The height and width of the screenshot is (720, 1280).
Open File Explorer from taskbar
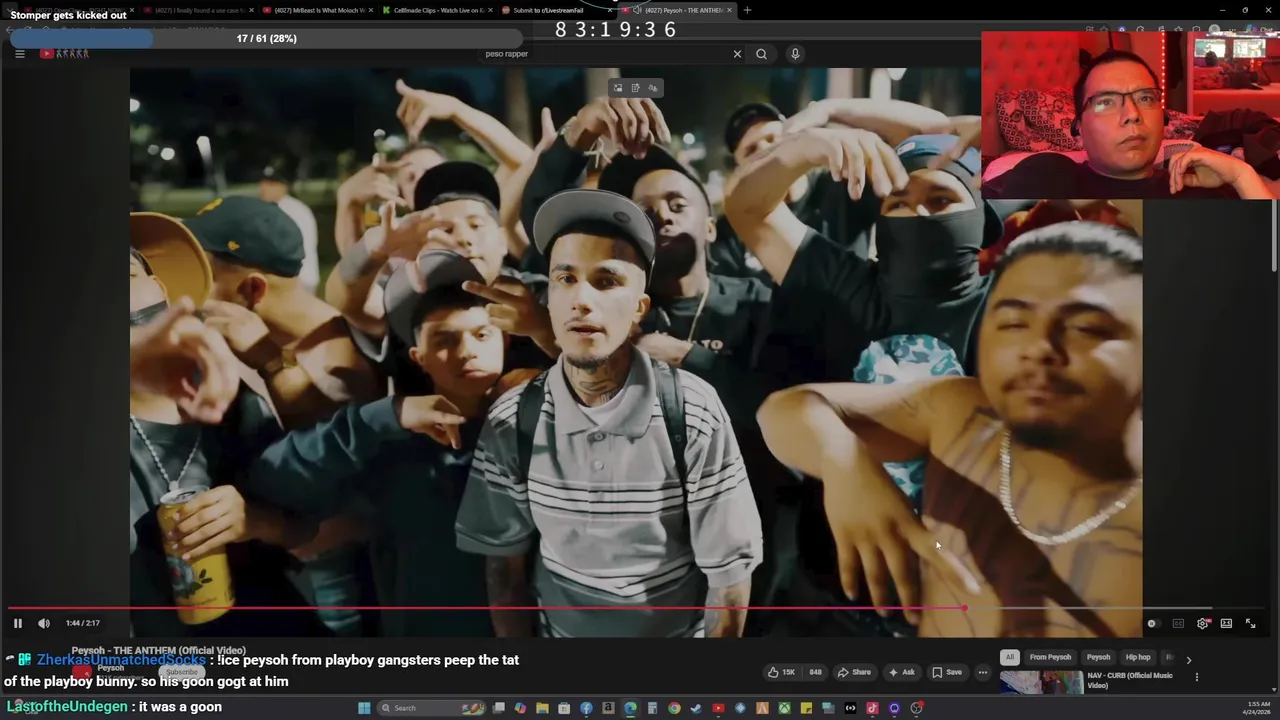click(542, 708)
